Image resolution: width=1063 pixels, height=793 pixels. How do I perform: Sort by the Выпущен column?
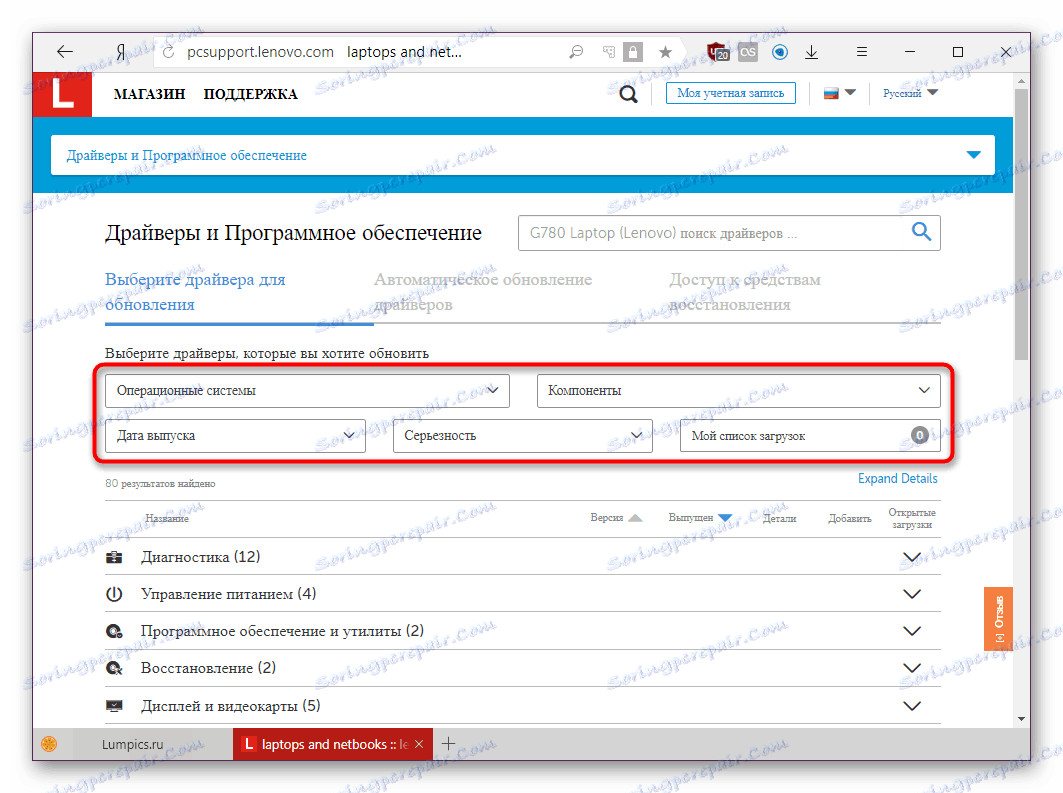click(x=700, y=518)
